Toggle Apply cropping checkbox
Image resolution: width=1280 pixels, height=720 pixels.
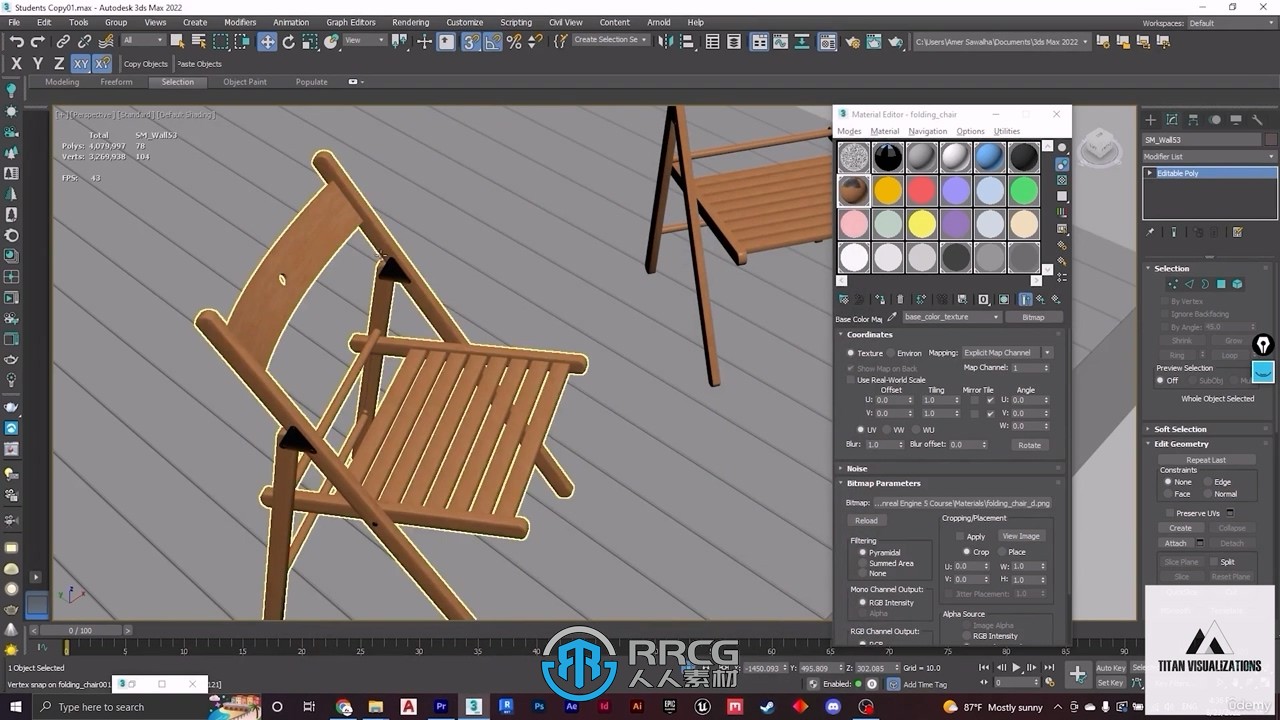(960, 537)
